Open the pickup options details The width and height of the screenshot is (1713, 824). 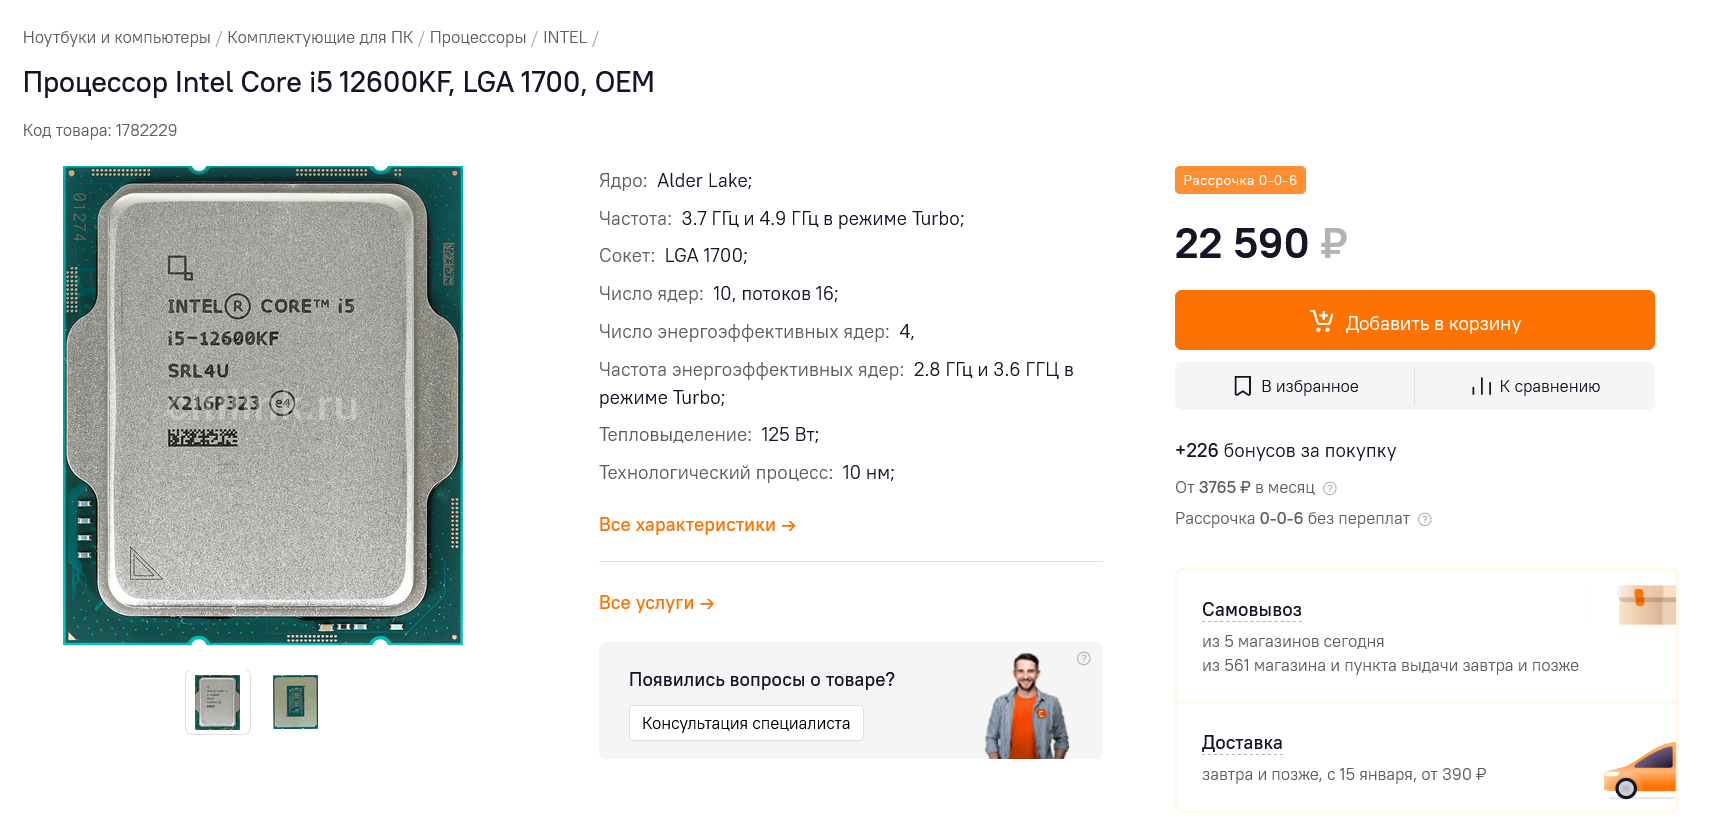tap(1251, 610)
